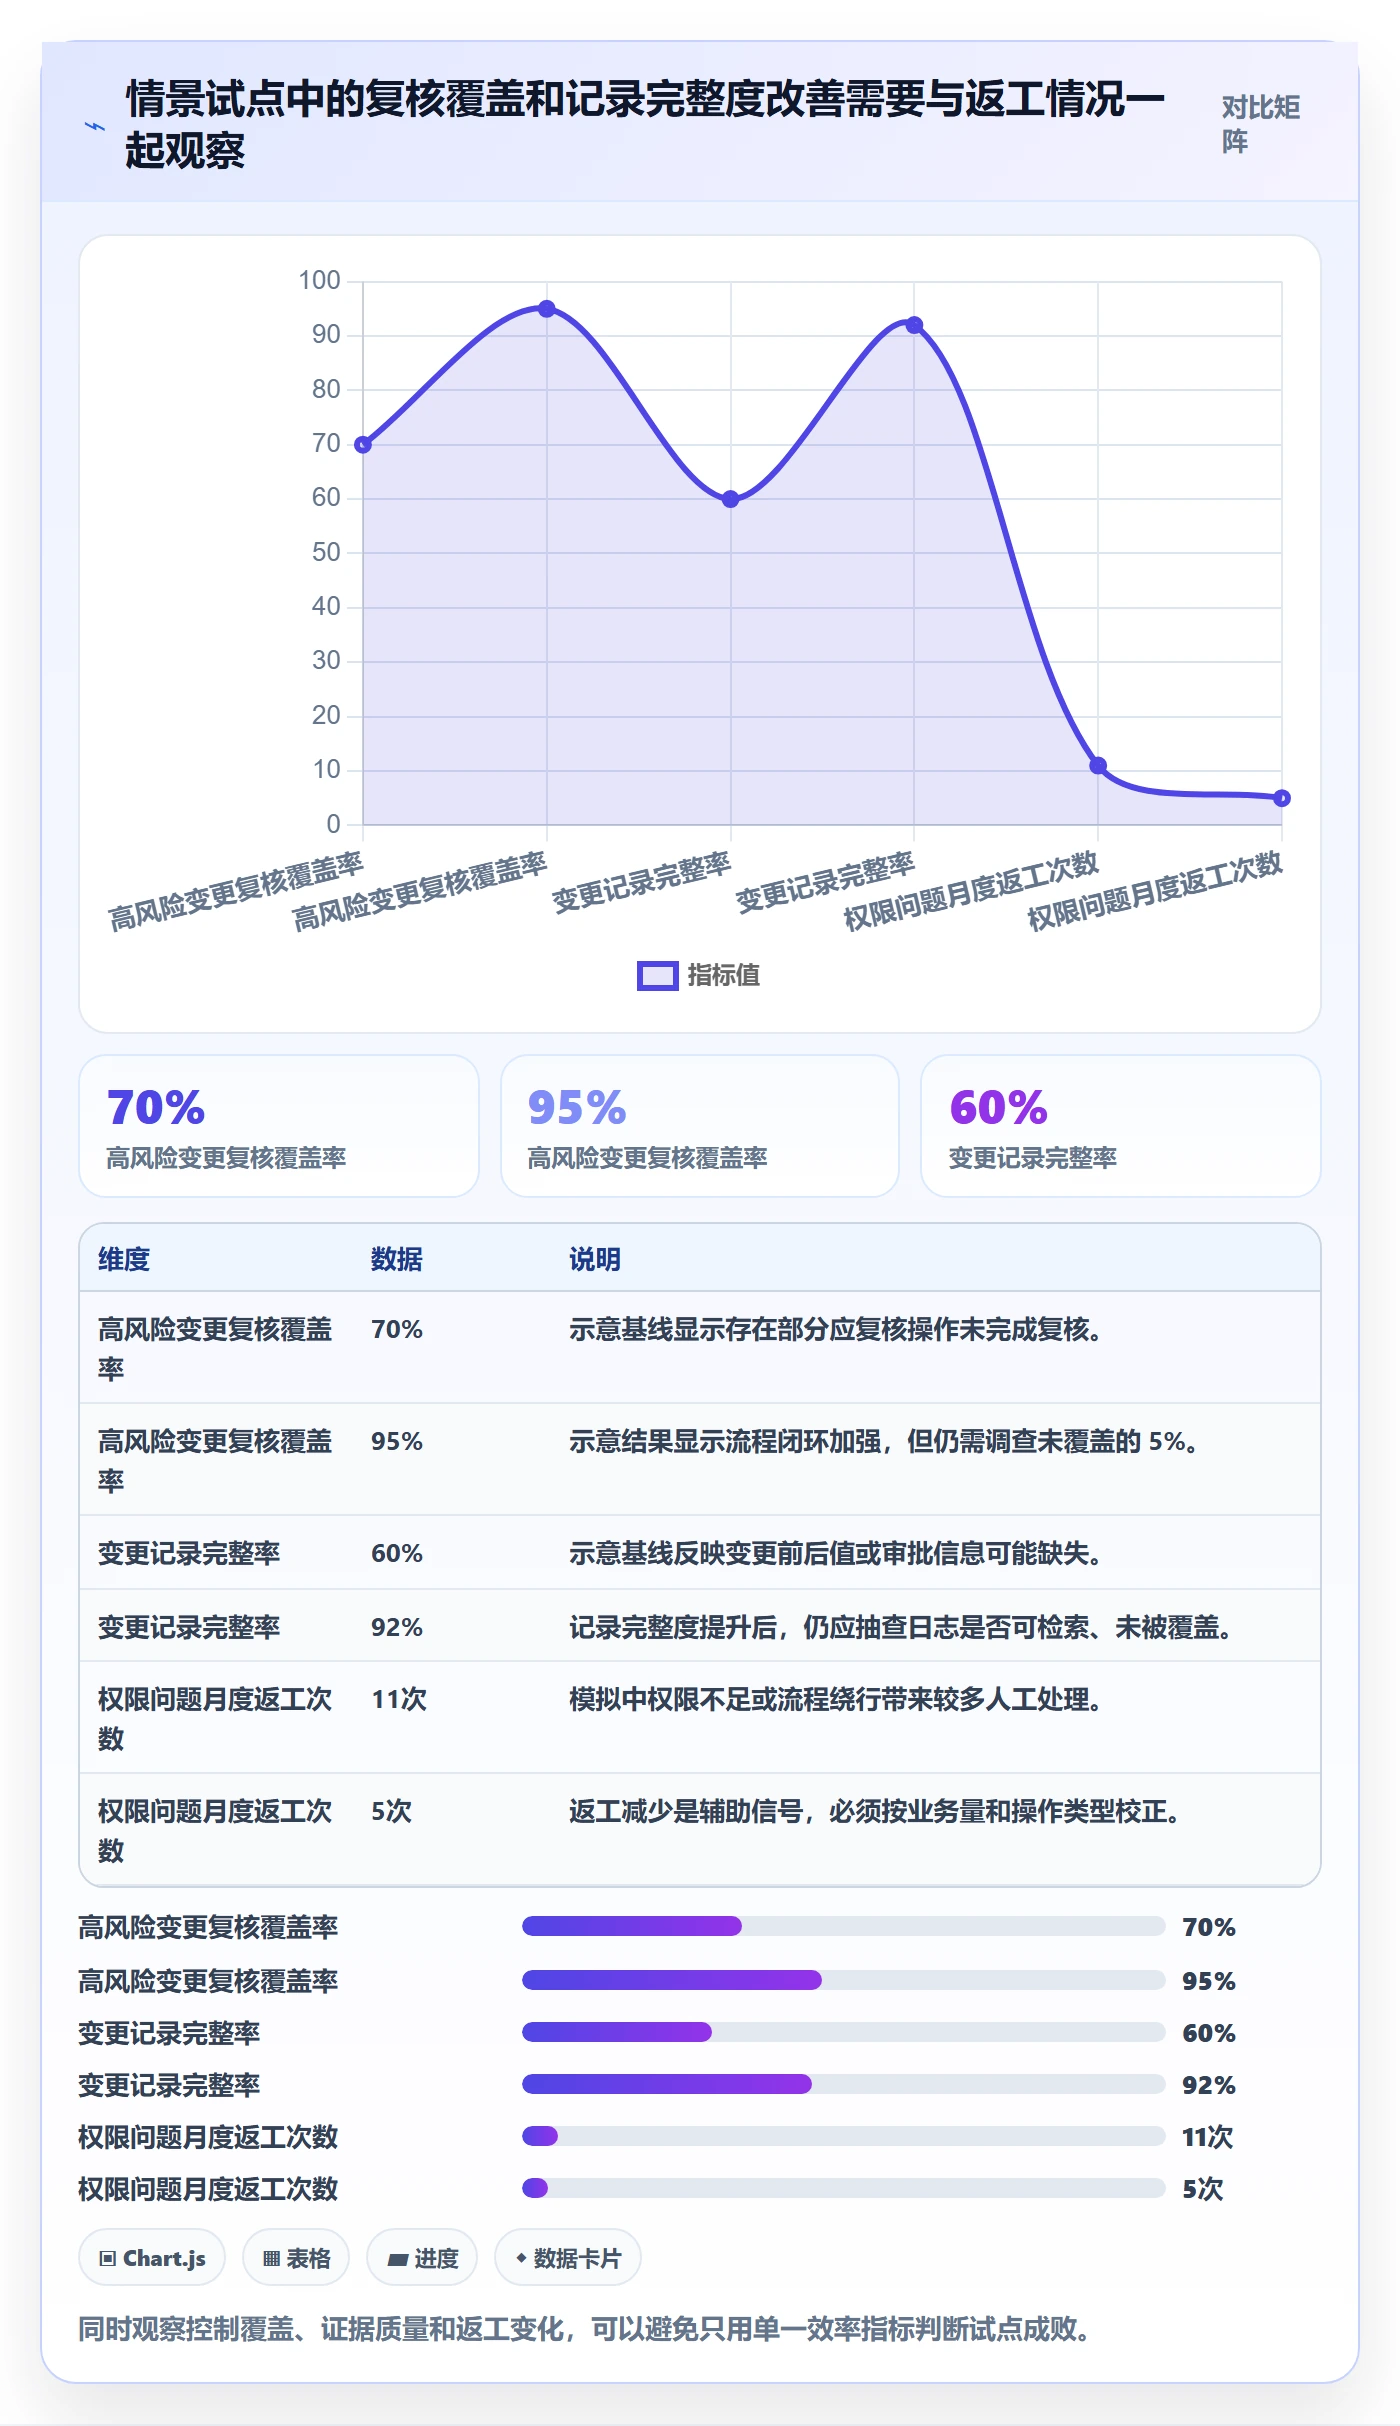
Task: Click the progress bar showing 70%
Action: (843, 1926)
